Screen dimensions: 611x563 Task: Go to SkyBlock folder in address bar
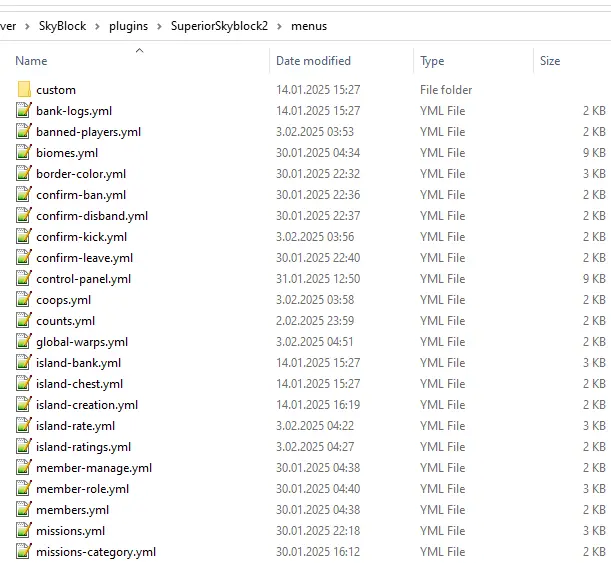pyautogui.click(x=62, y=26)
